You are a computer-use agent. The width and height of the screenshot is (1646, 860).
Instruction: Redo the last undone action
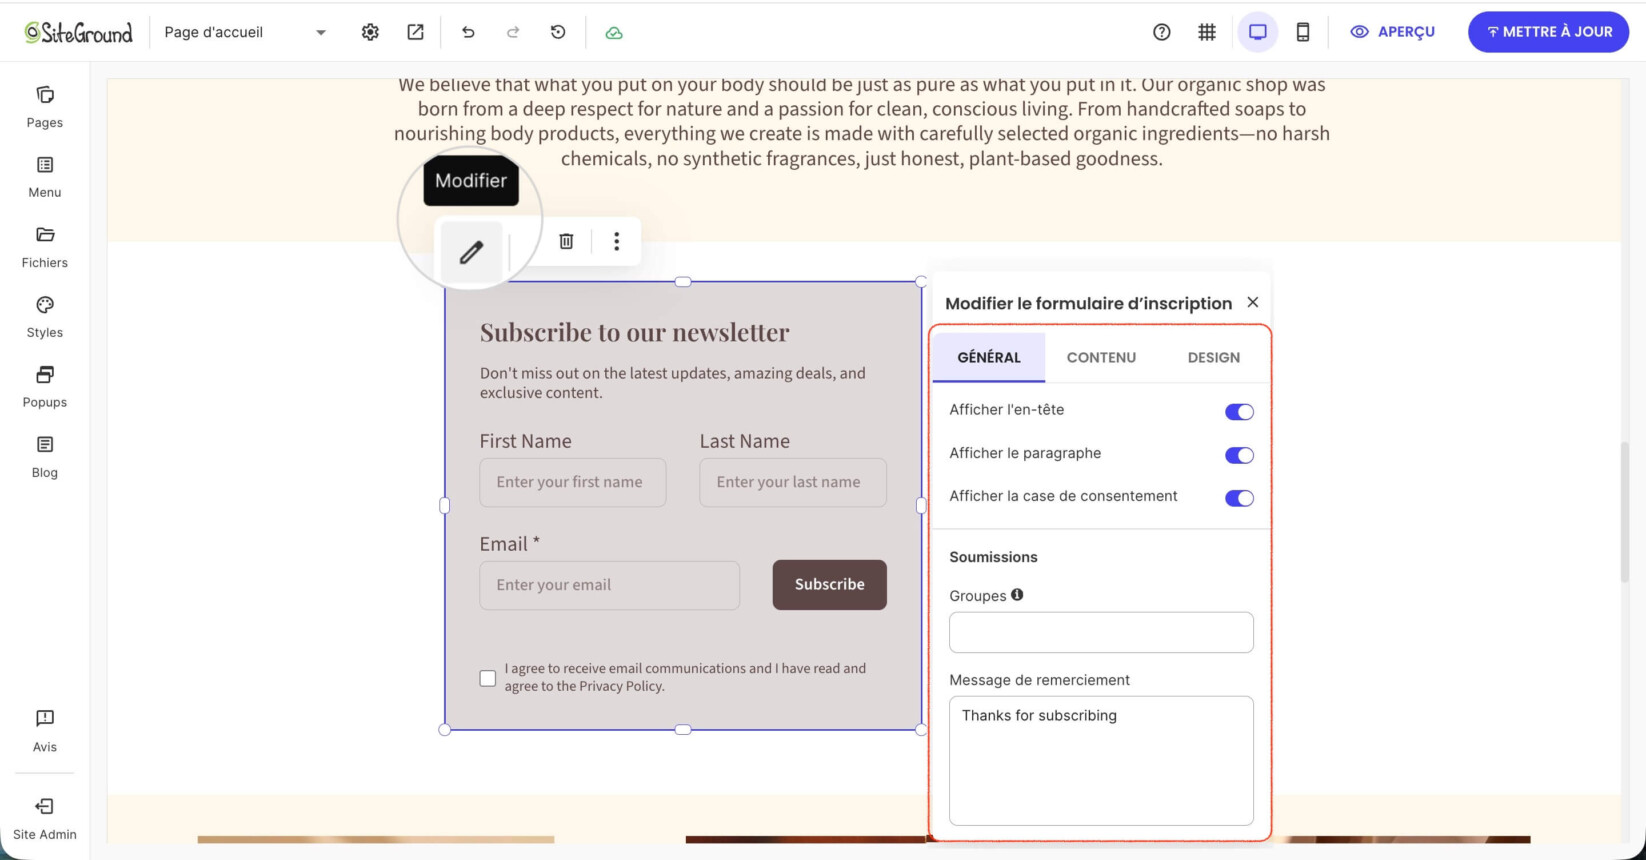(513, 32)
